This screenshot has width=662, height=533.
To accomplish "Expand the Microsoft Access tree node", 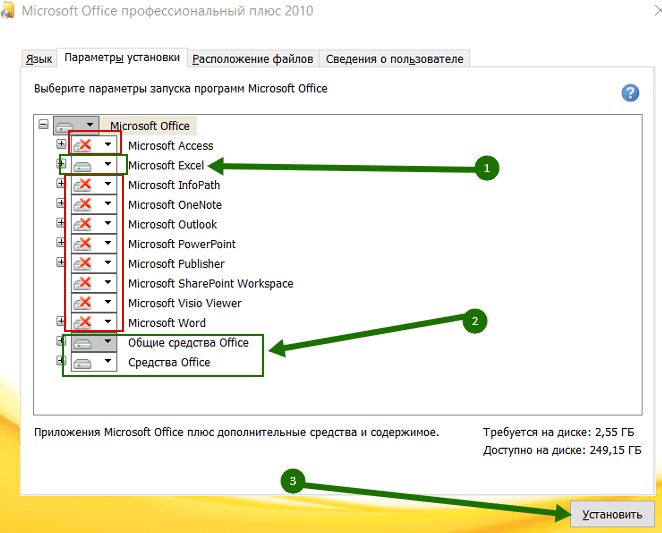I will point(61,144).
